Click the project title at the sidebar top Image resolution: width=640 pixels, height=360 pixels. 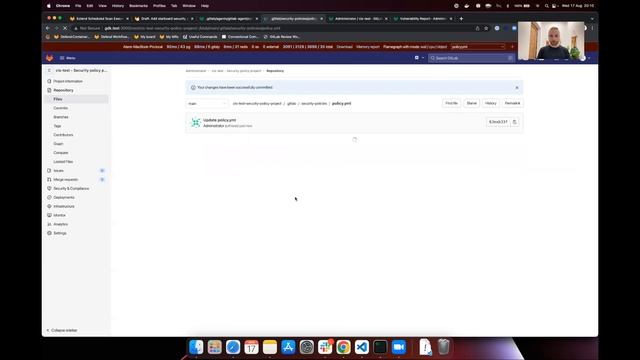81,71
